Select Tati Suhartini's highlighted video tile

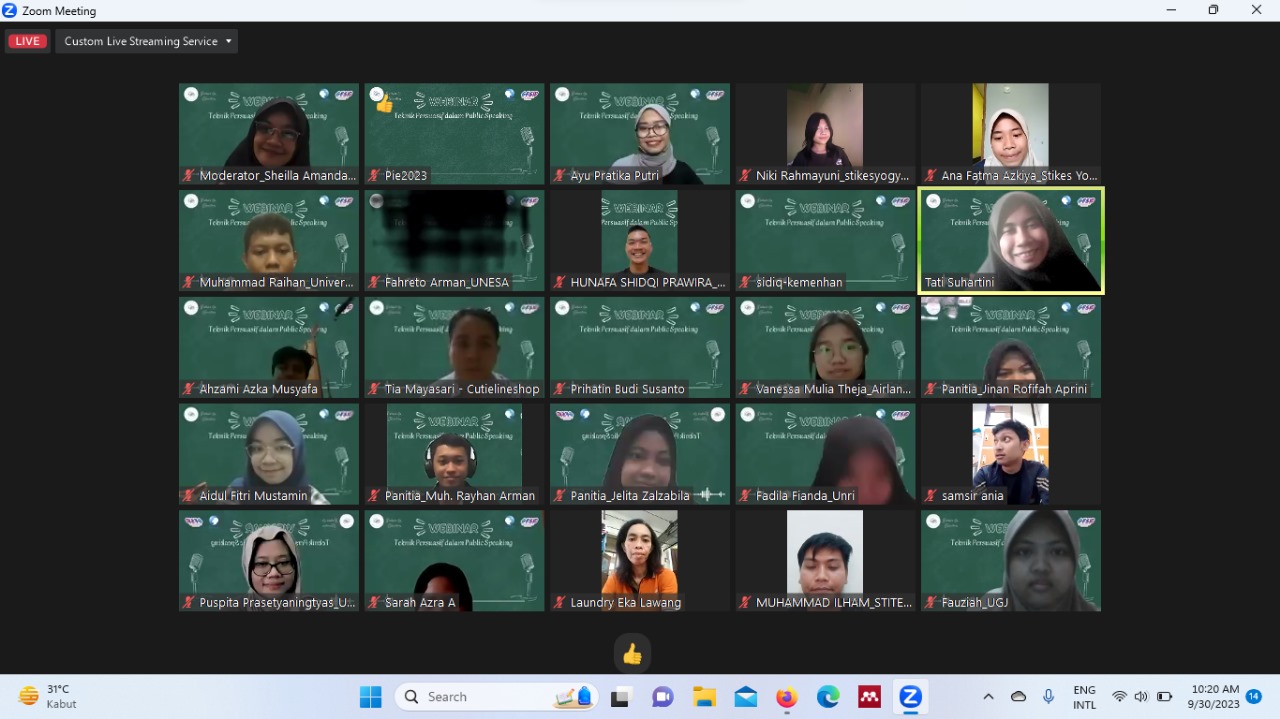(1010, 240)
